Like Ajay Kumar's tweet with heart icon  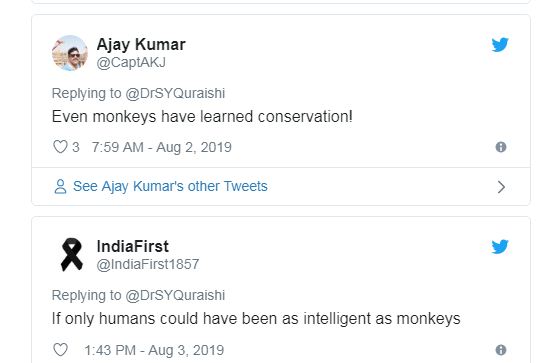coord(60,147)
